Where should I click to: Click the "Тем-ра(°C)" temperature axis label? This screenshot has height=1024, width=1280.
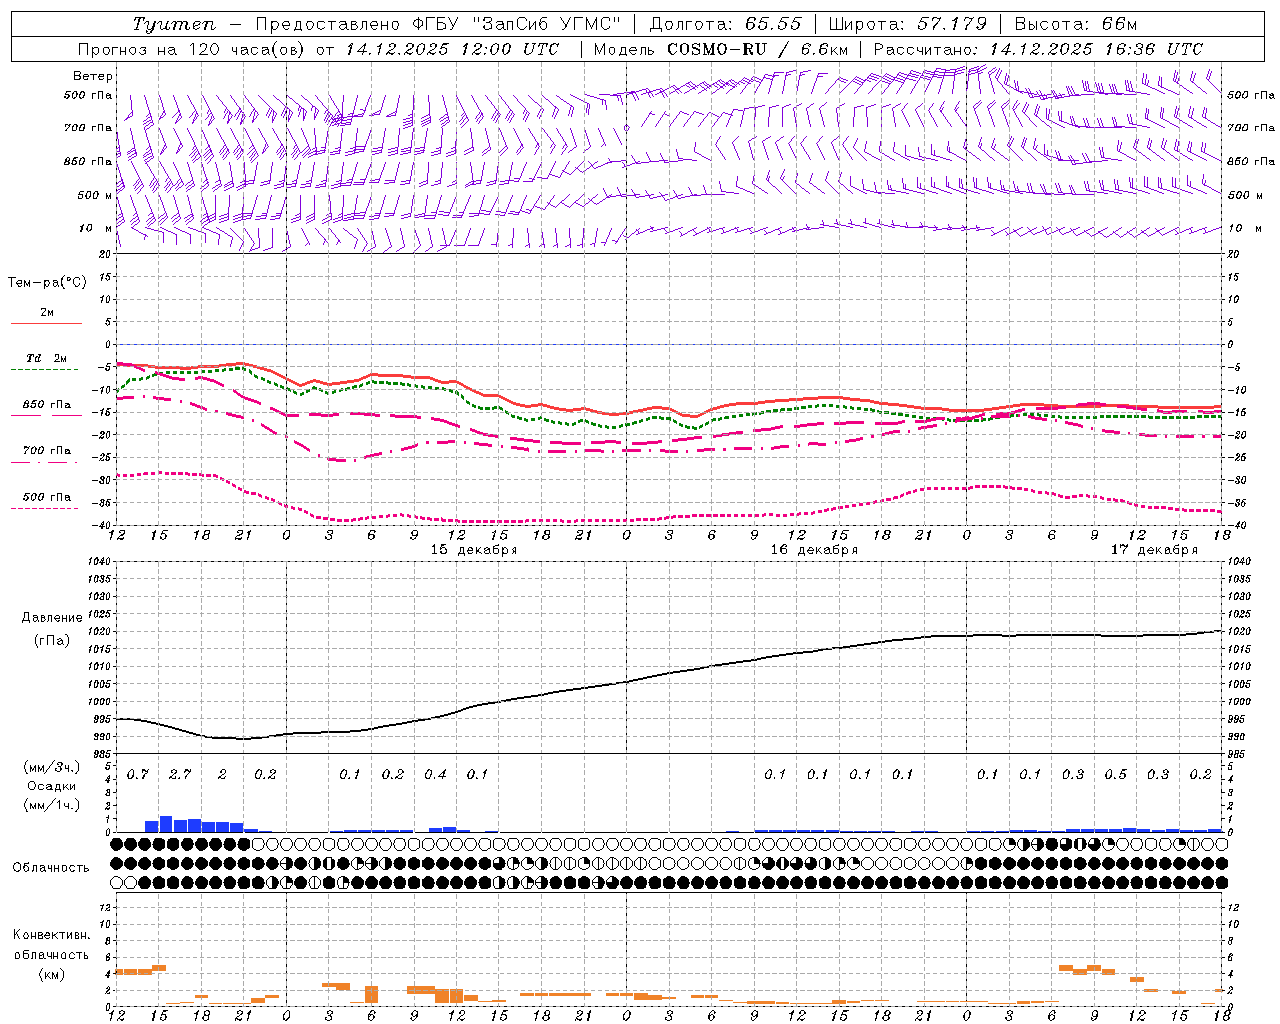pos(47,283)
